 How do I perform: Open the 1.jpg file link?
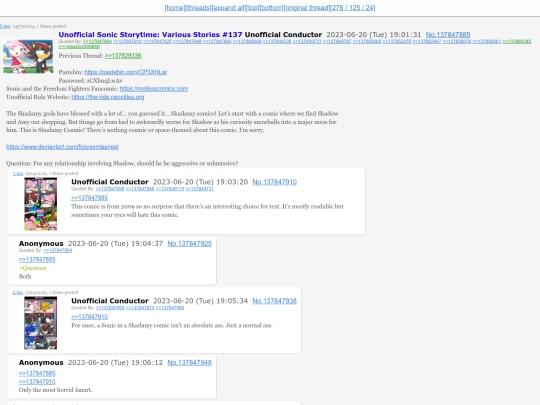tap(18, 174)
